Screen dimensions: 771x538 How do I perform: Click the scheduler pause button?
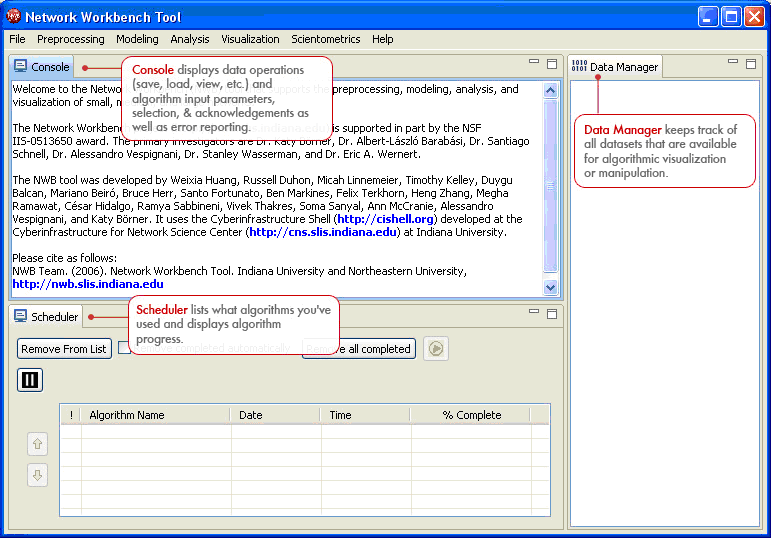(30, 380)
